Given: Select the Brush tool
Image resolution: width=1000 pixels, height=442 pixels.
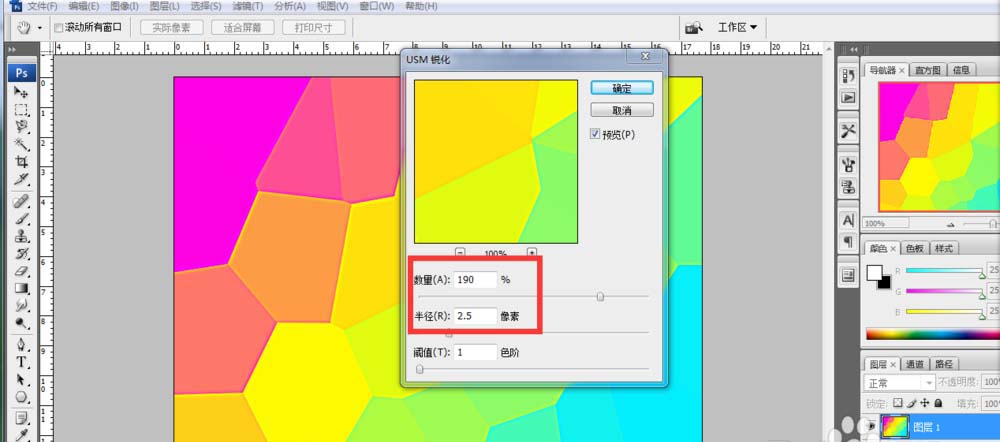Looking at the screenshot, I should tap(21, 218).
